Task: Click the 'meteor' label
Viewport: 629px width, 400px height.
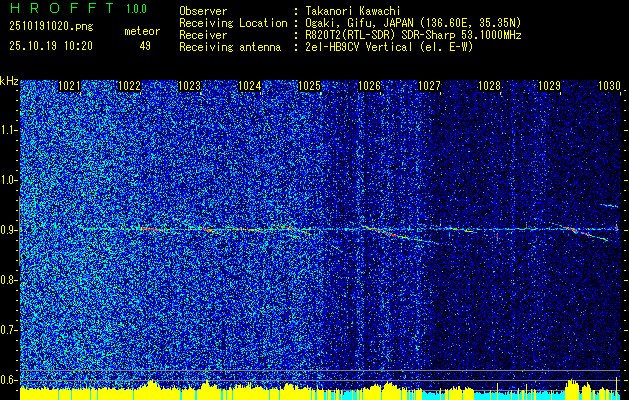Action: pyautogui.click(x=142, y=31)
